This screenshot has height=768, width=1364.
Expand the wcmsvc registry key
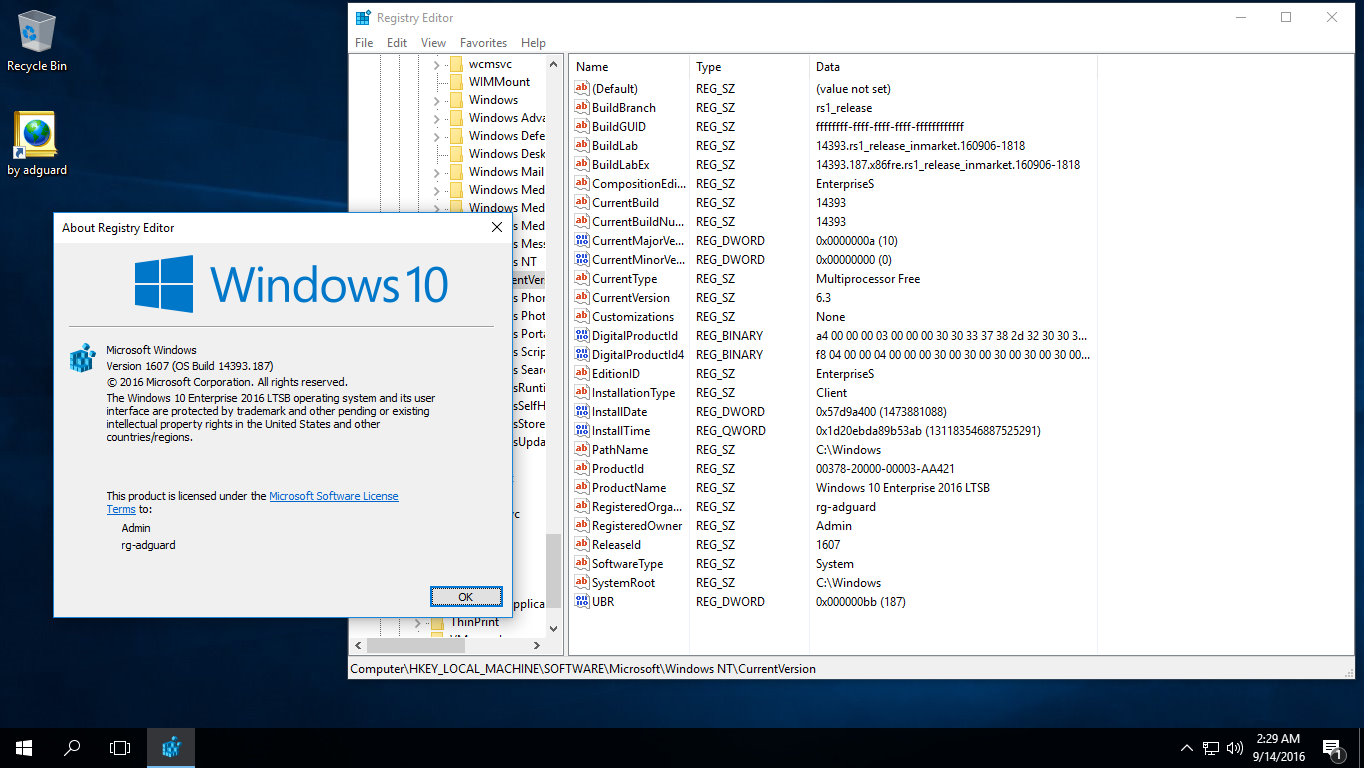[x=437, y=64]
